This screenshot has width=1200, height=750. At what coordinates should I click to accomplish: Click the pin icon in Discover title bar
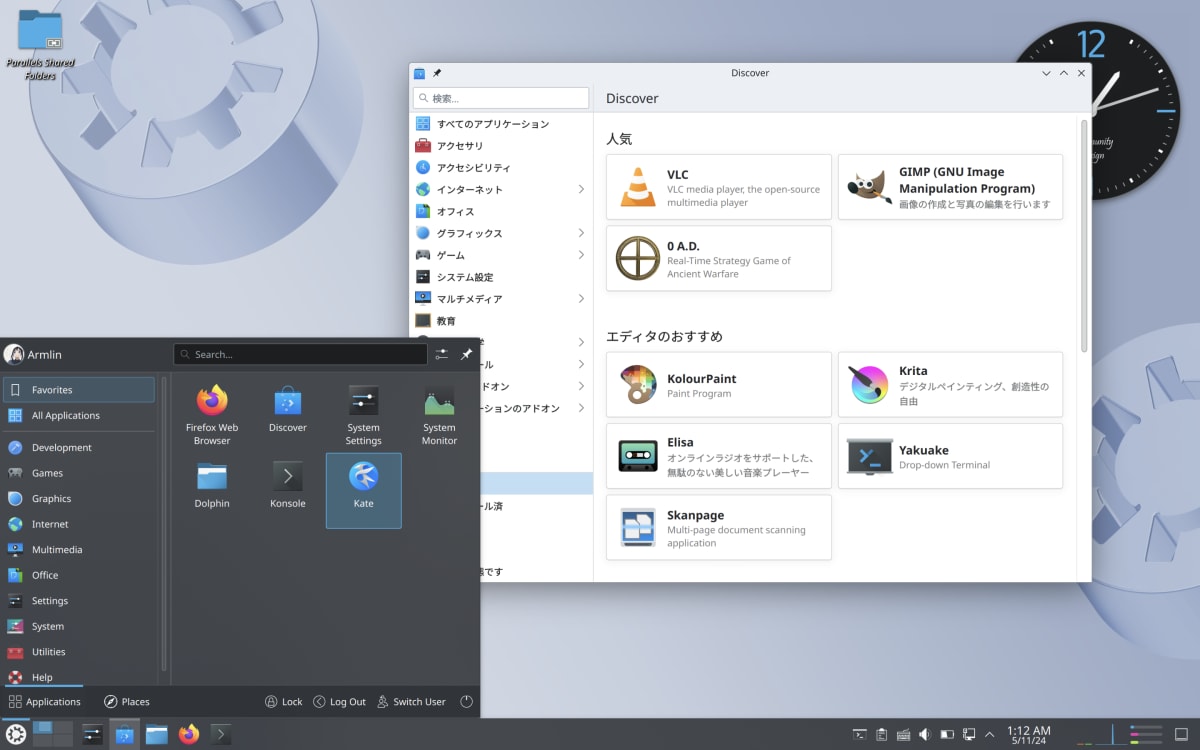pyautogui.click(x=437, y=73)
